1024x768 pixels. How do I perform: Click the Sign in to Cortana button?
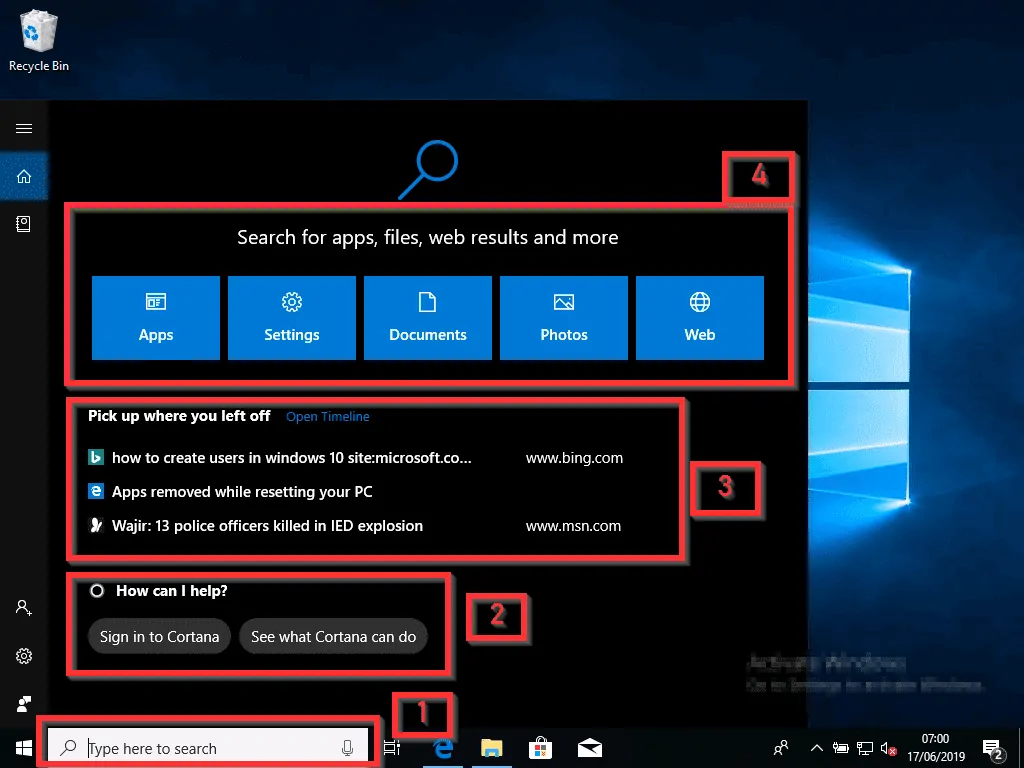point(159,636)
